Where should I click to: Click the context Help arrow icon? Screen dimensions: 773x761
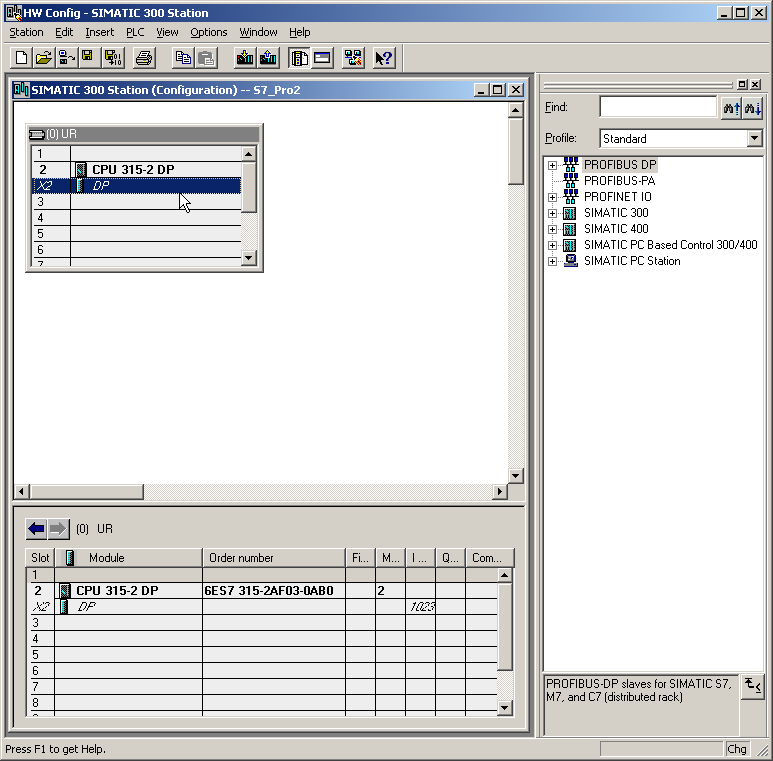tap(384, 58)
